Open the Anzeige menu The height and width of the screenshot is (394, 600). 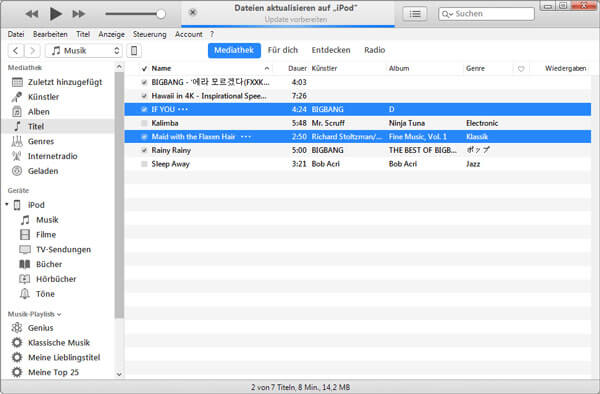click(x=111, y=34)
